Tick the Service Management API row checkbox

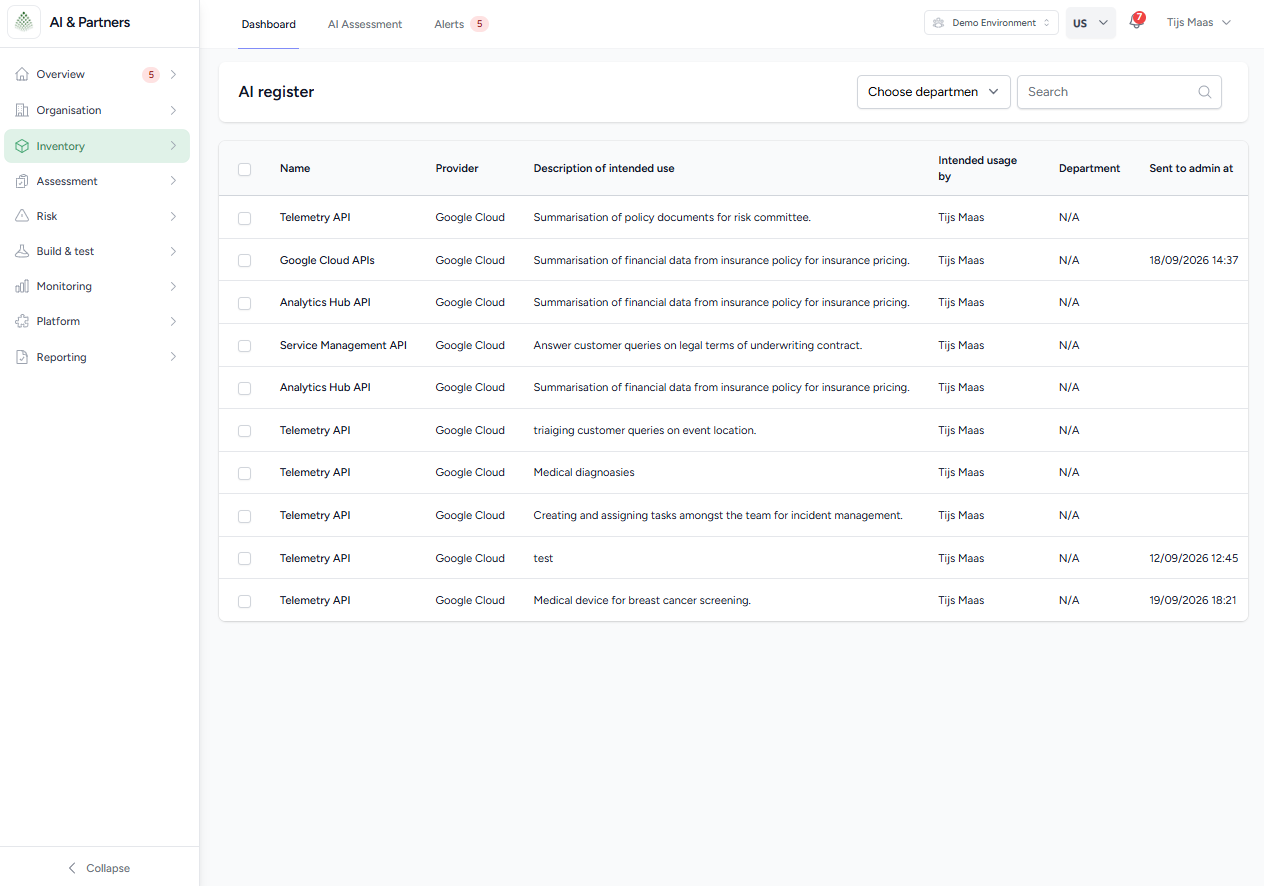244,346
